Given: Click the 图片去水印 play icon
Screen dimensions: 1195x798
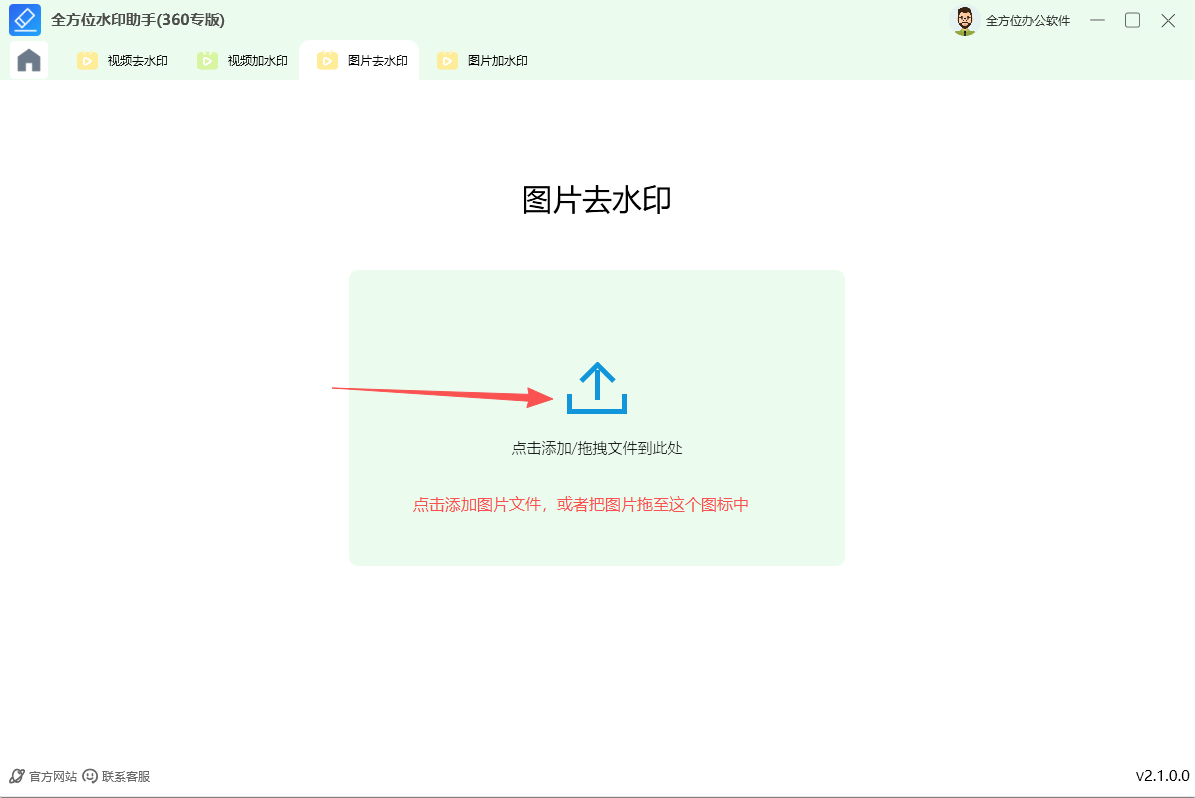Looking at the screenshot, I should coord(327,60).
